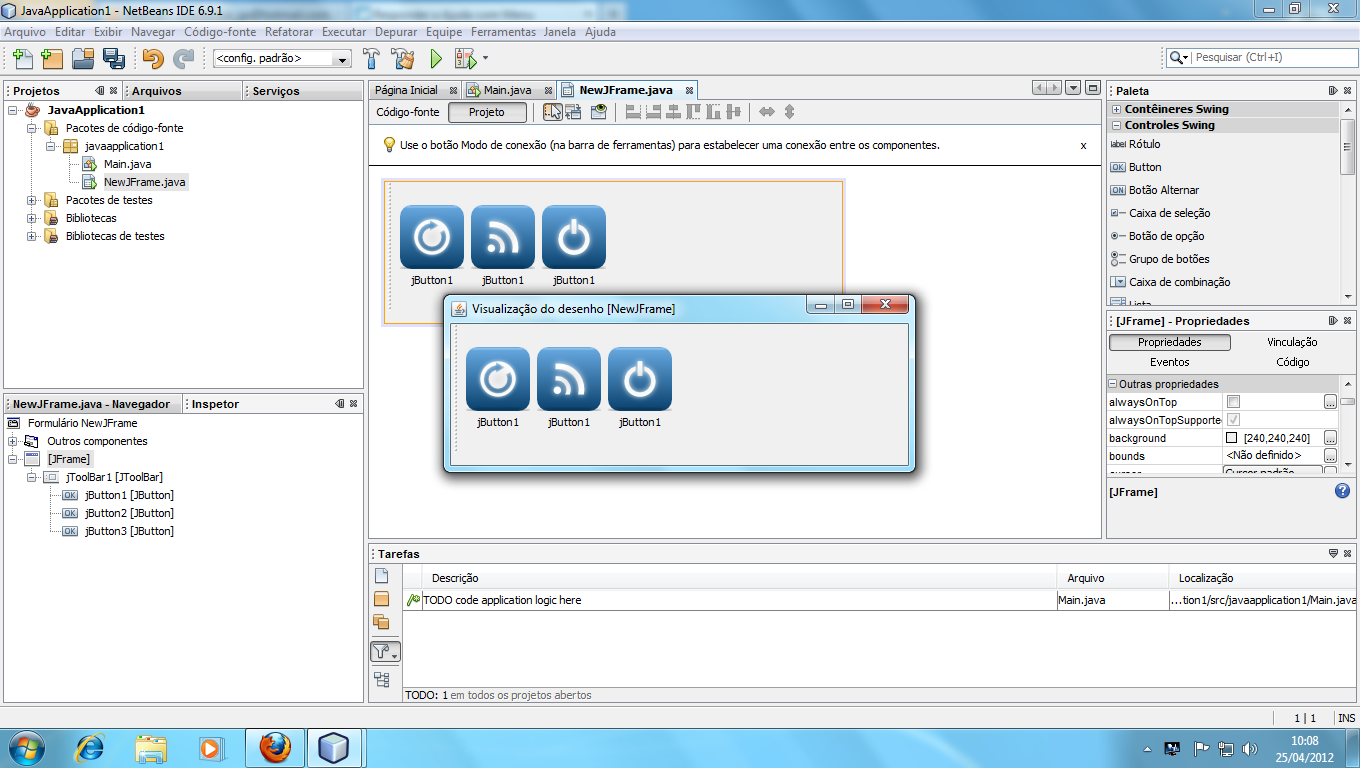This screenshot has height=768, width=1360.
Task: Open Firefox from the Windows taskbar
Action: [x=275, y=748]
